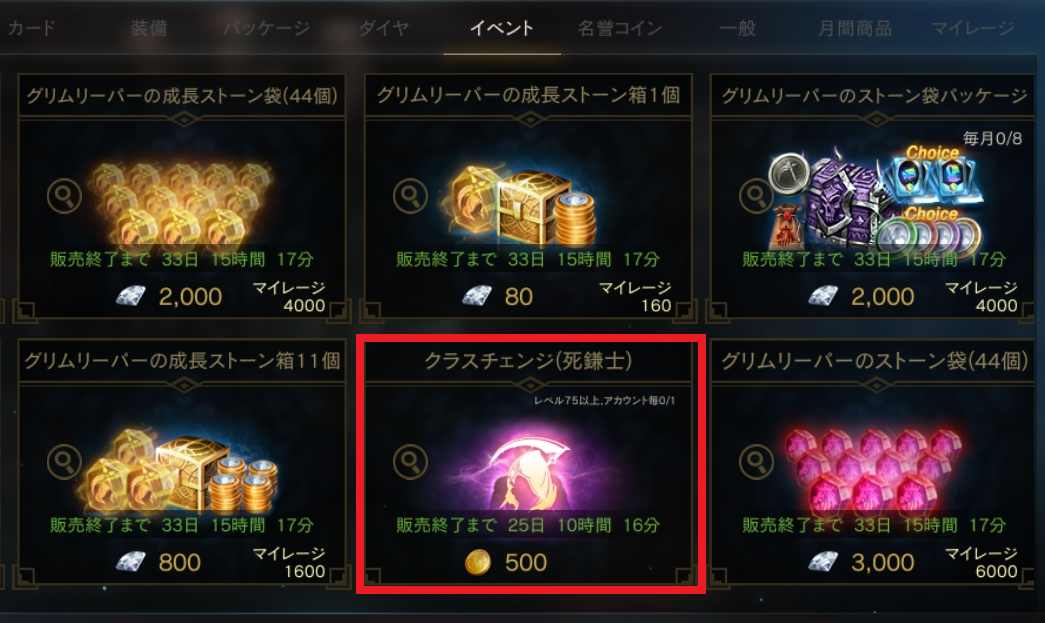Open magnifier preview for 成長ストーン箱1個
The height and width of the screenshot is (623, 1045).
[411, 196]
